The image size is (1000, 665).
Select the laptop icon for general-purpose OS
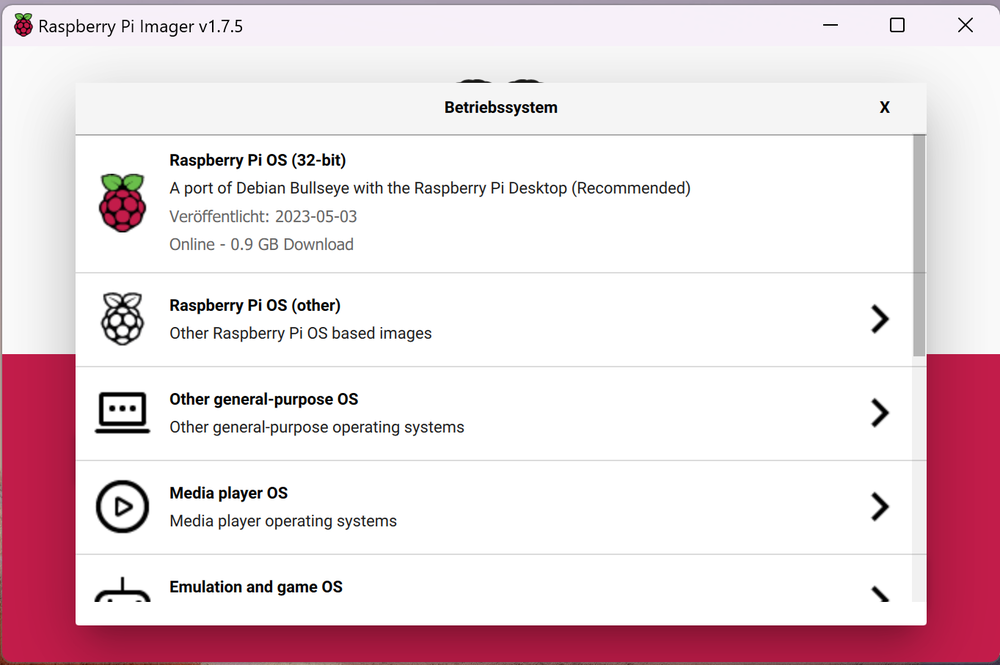point(122,412)
